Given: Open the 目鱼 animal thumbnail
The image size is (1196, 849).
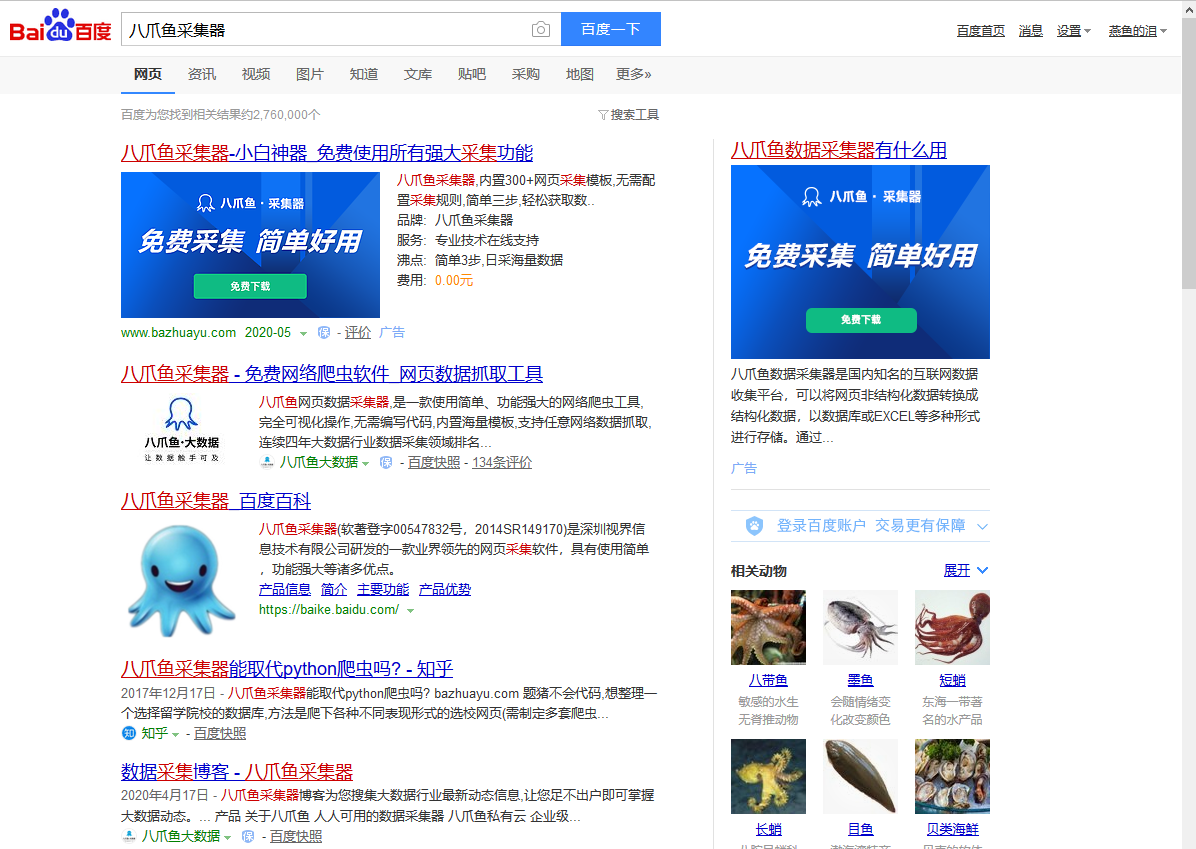Looking at the screenshot, I should 860,777.
